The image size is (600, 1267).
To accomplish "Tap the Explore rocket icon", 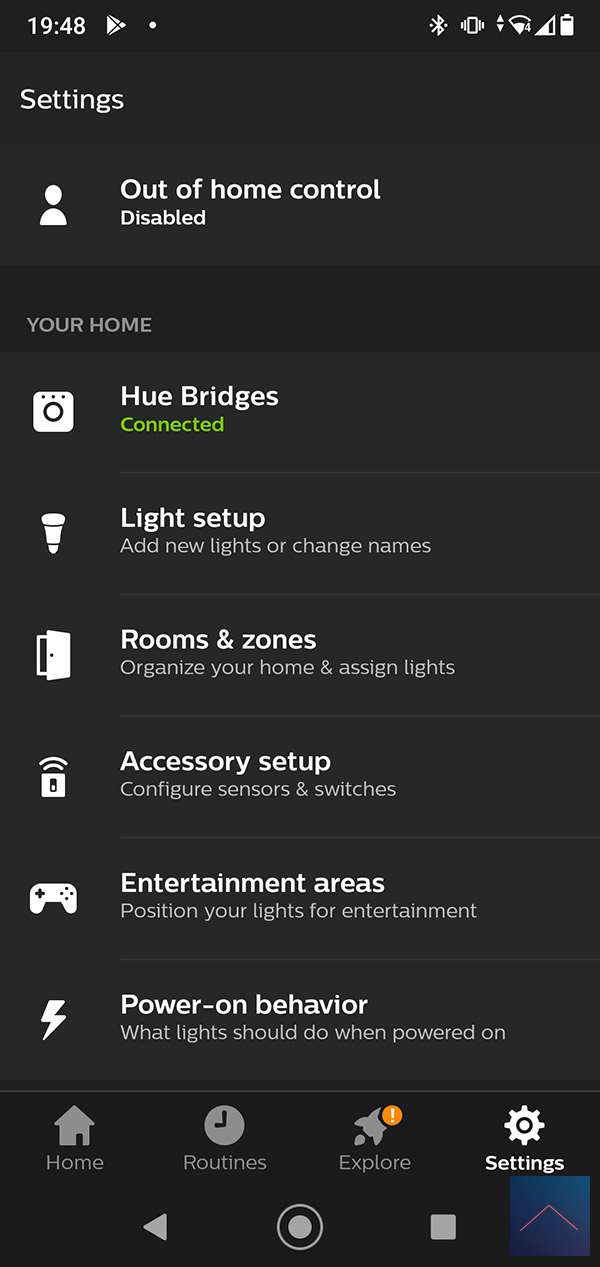I will coord(372,1128).
